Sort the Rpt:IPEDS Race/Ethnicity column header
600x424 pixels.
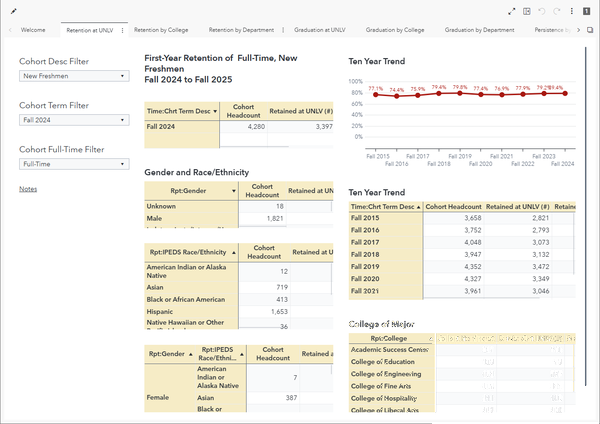click(191, 252)
